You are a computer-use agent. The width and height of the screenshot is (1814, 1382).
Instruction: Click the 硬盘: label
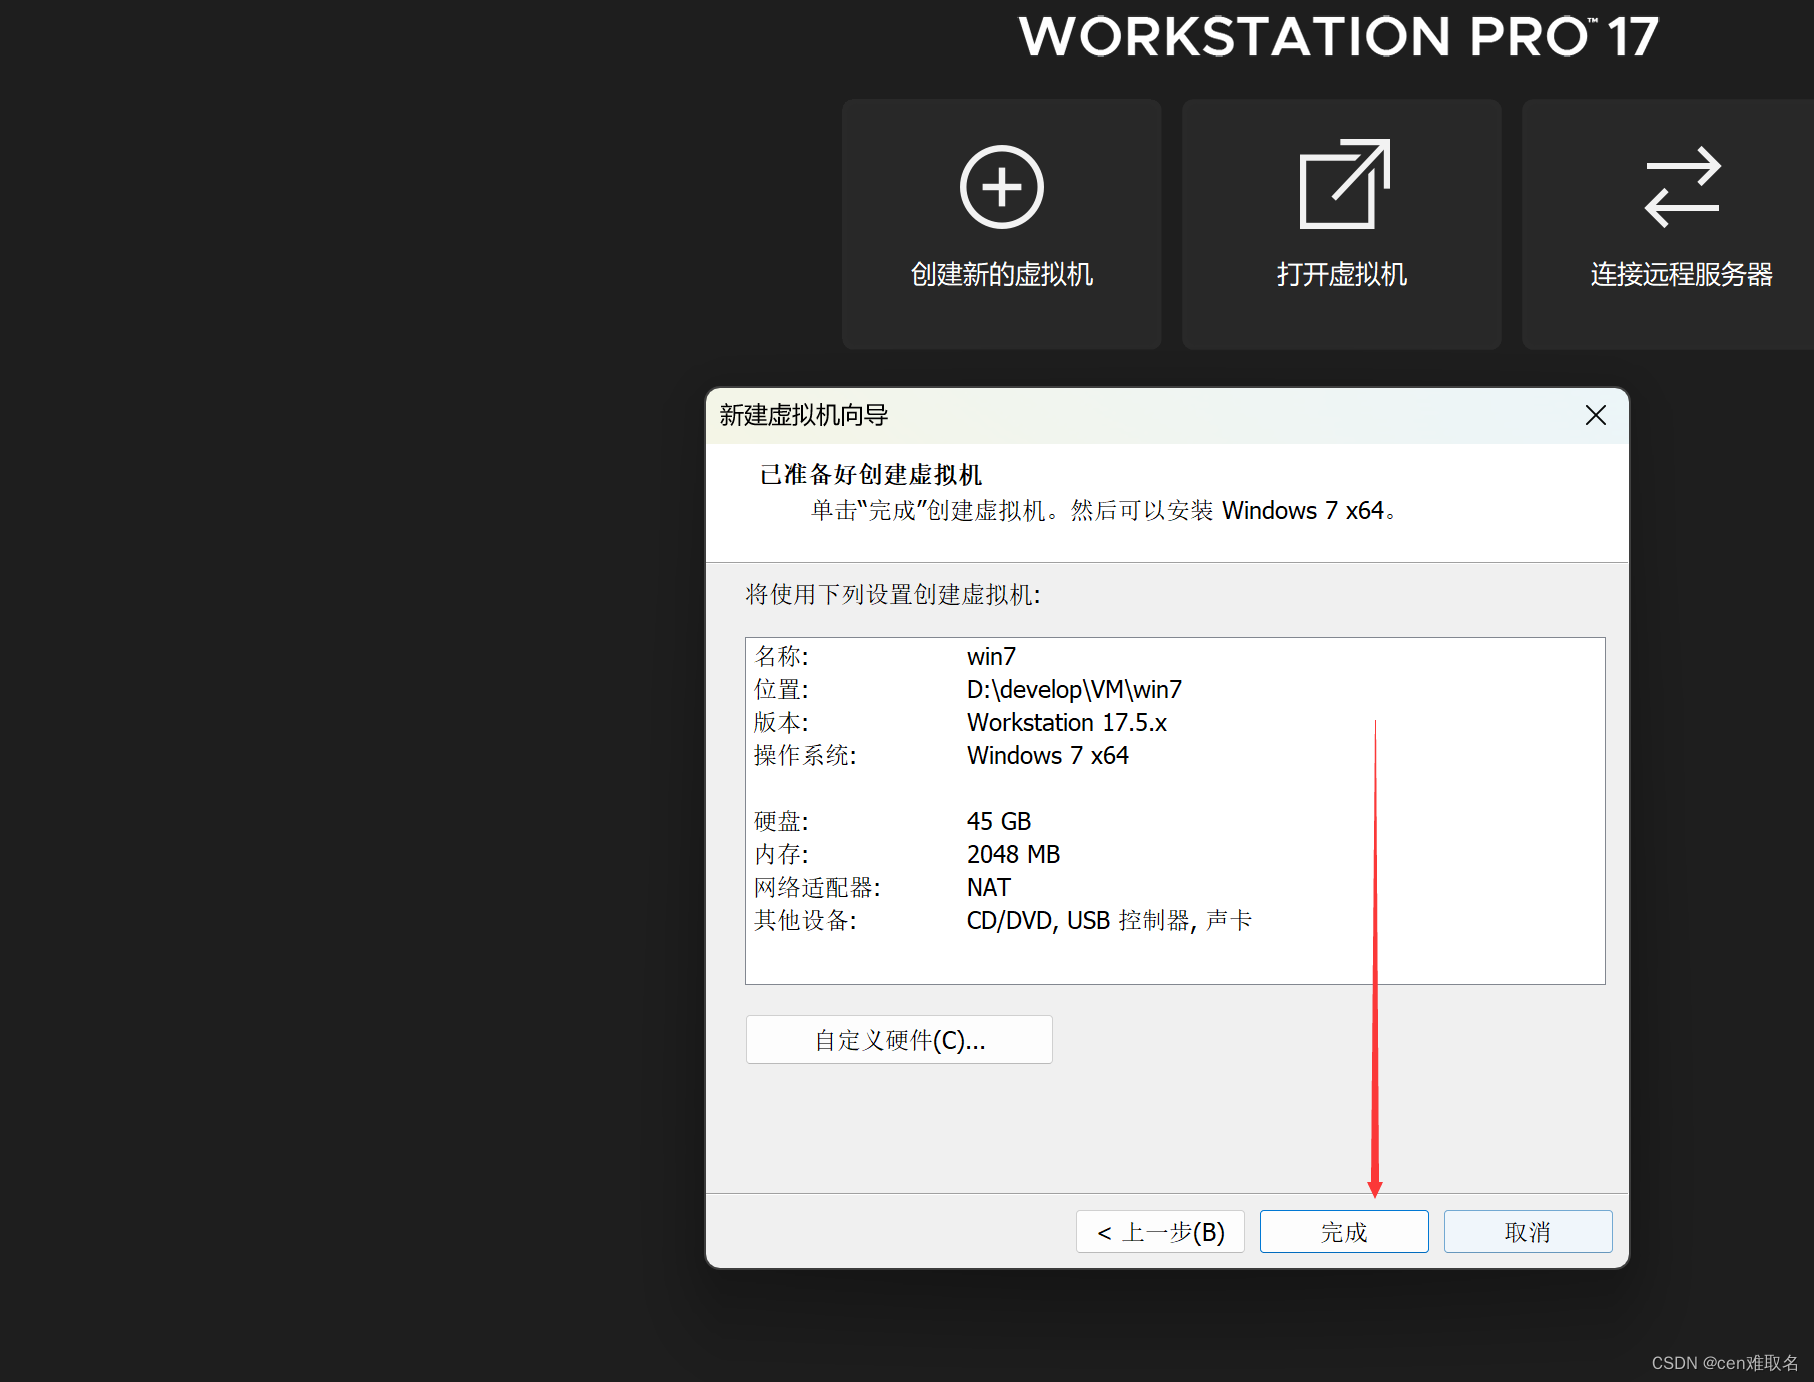click(x=781, y=822)
